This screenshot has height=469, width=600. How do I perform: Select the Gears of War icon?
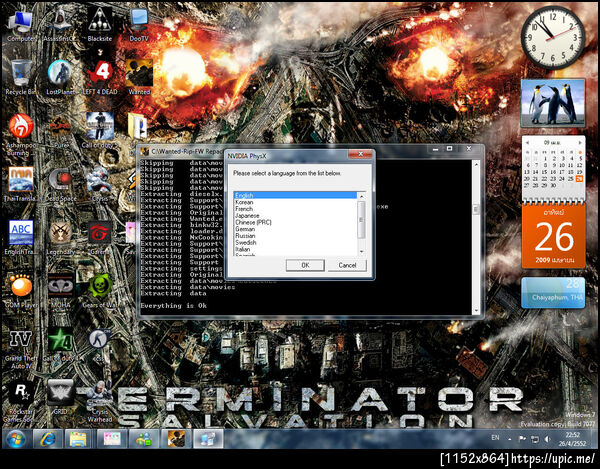click(x=100, y=291)
